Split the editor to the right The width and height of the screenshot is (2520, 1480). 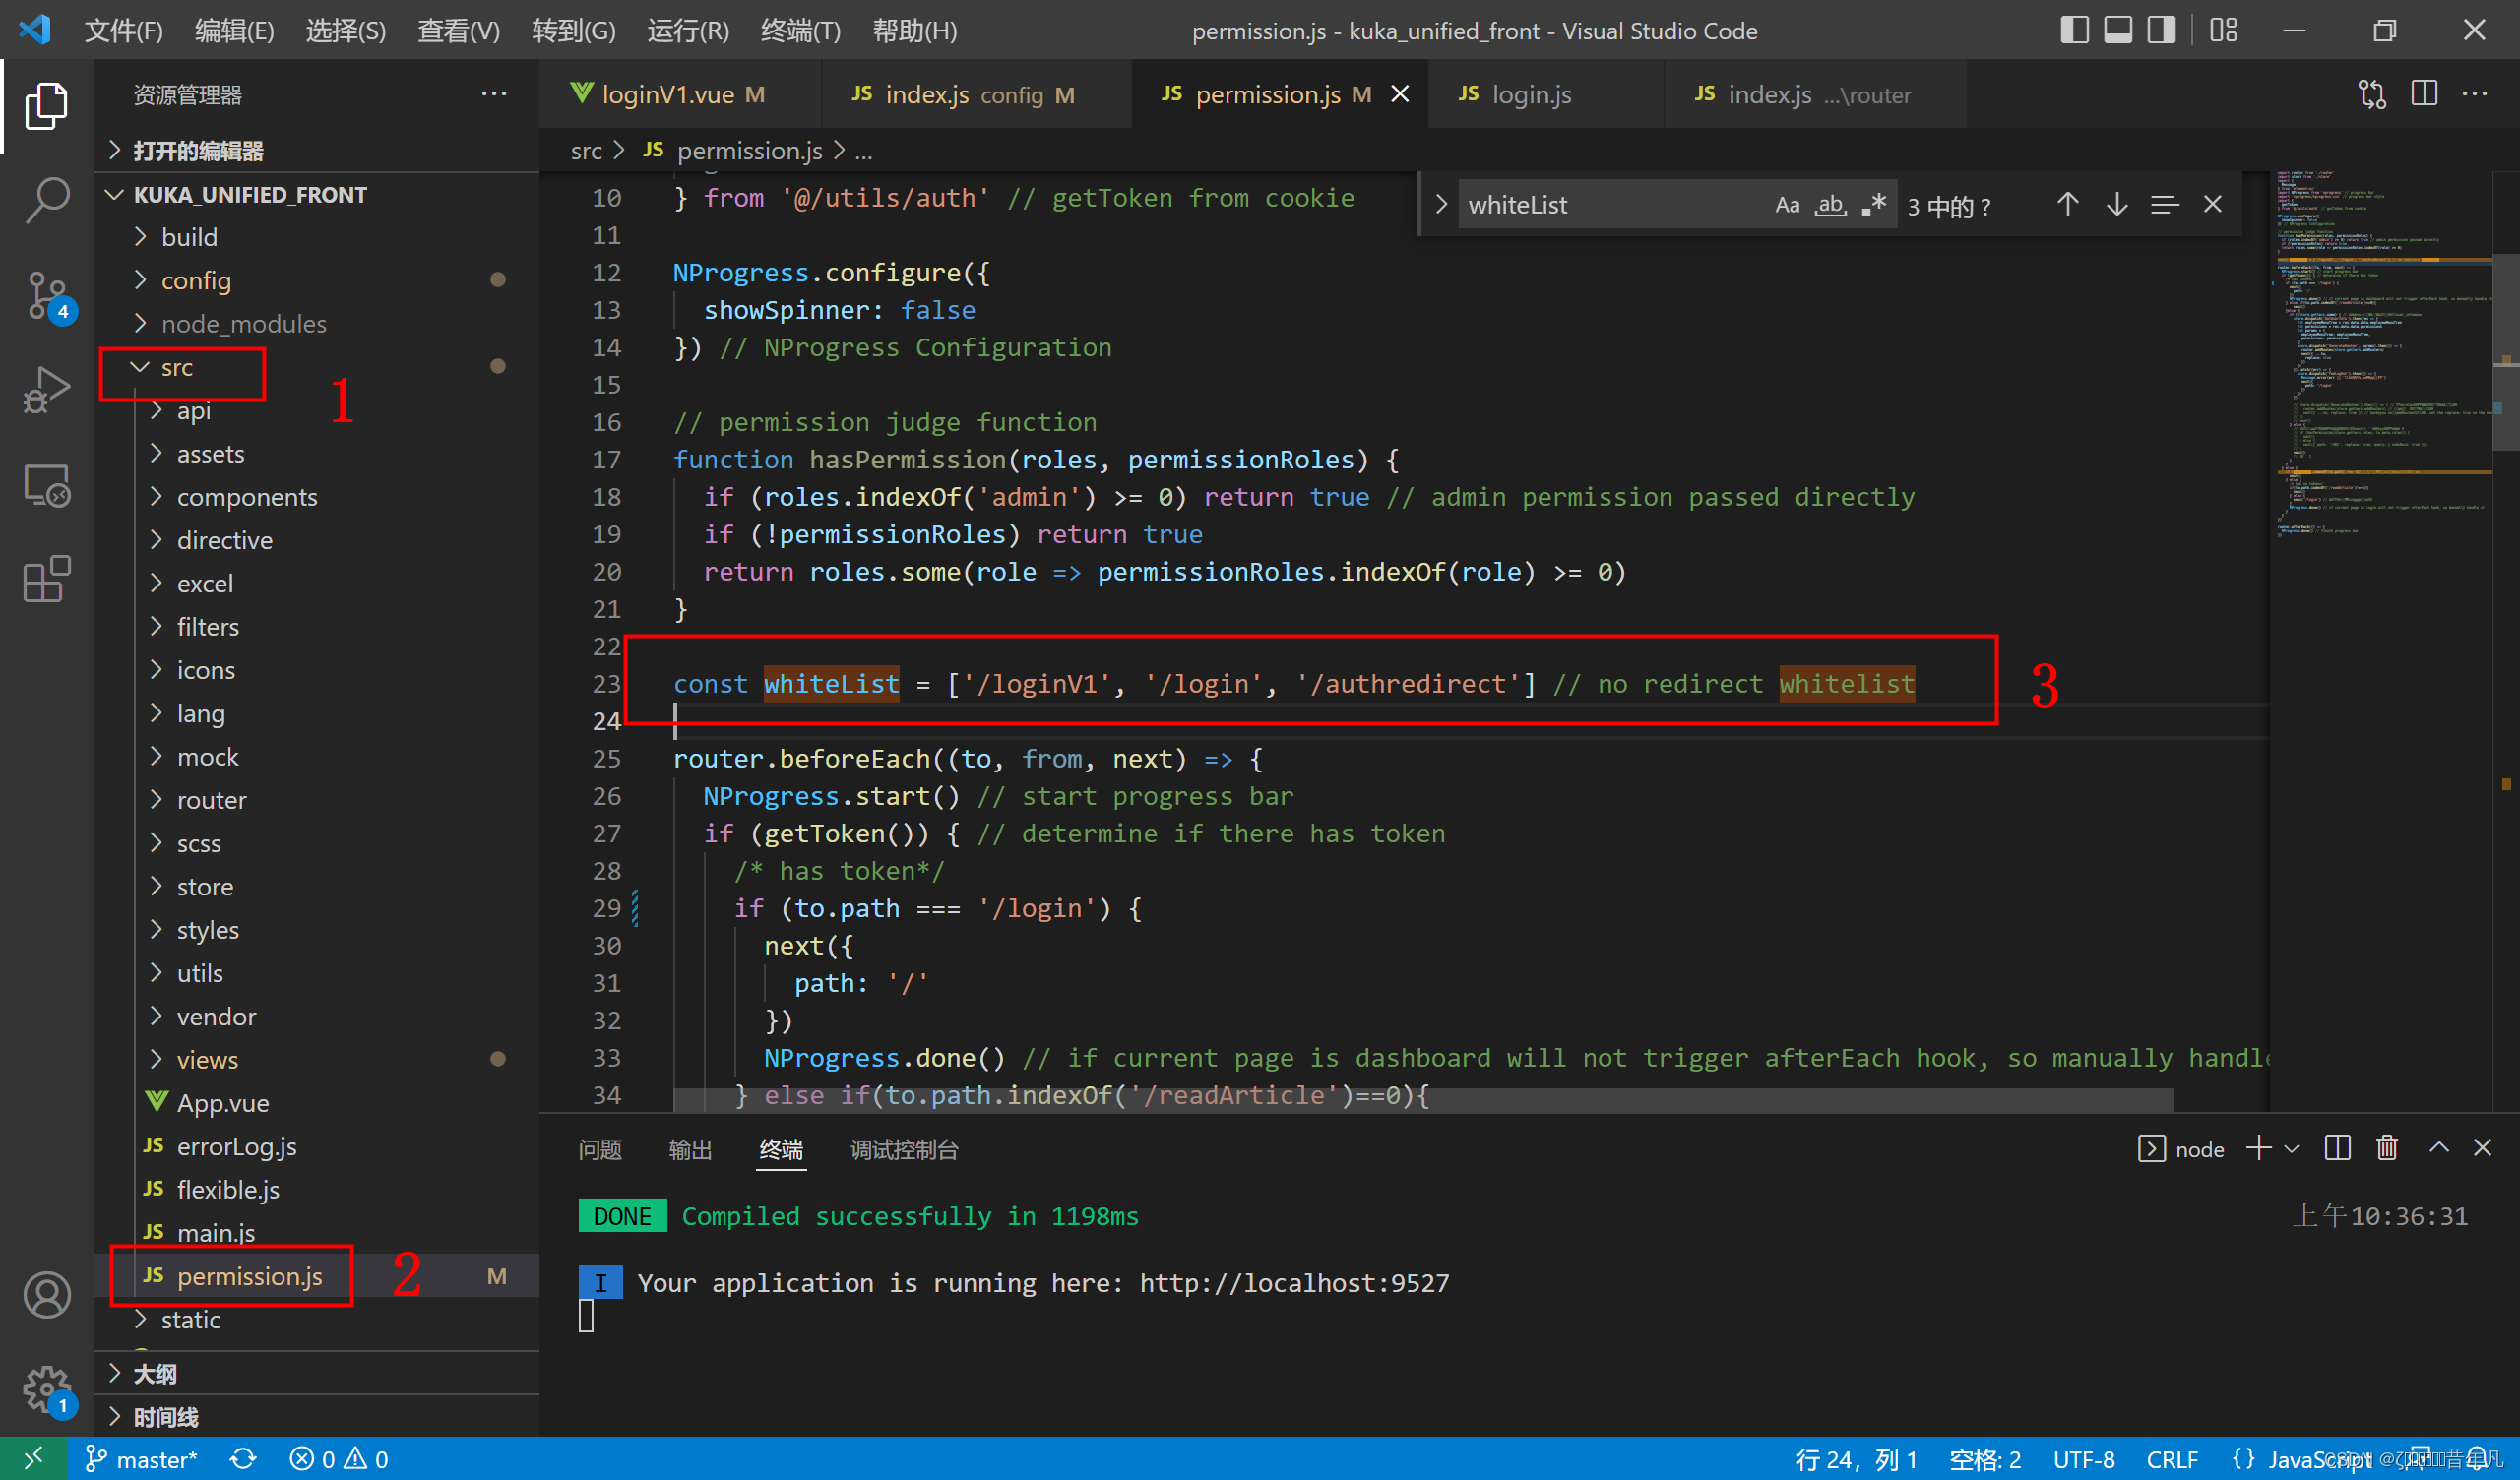coord(2423,94)
